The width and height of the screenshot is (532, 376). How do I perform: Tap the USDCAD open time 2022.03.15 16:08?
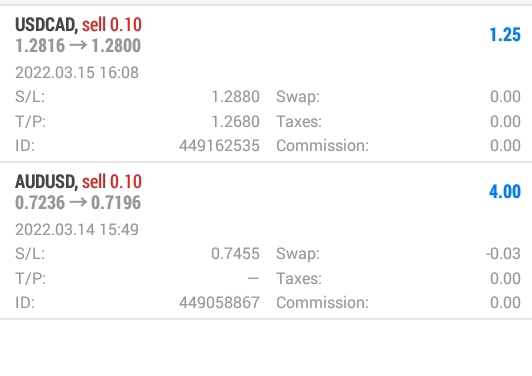(77, 73)
